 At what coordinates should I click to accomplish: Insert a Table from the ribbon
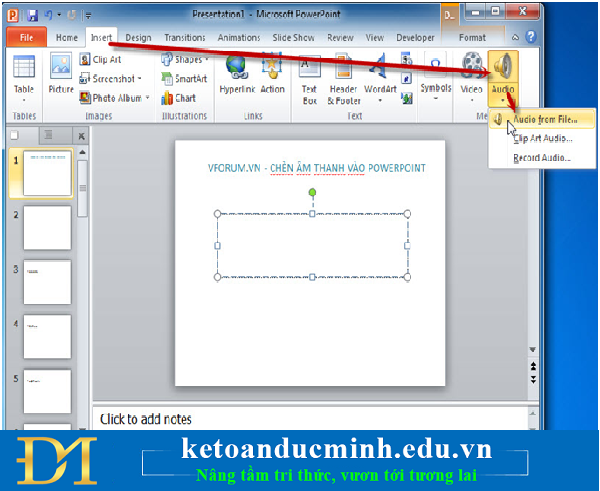click(x=24, y=78)
